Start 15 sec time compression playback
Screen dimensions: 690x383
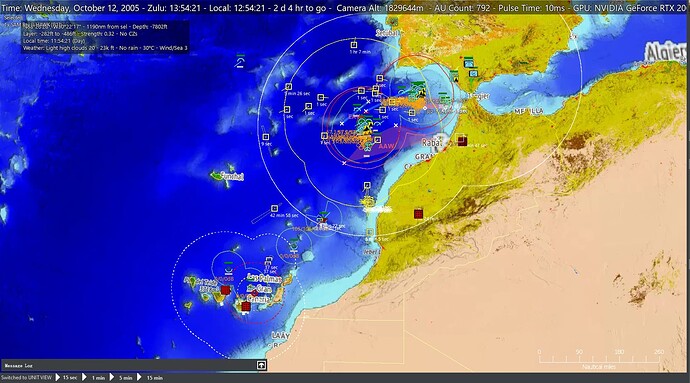[66, 378]
